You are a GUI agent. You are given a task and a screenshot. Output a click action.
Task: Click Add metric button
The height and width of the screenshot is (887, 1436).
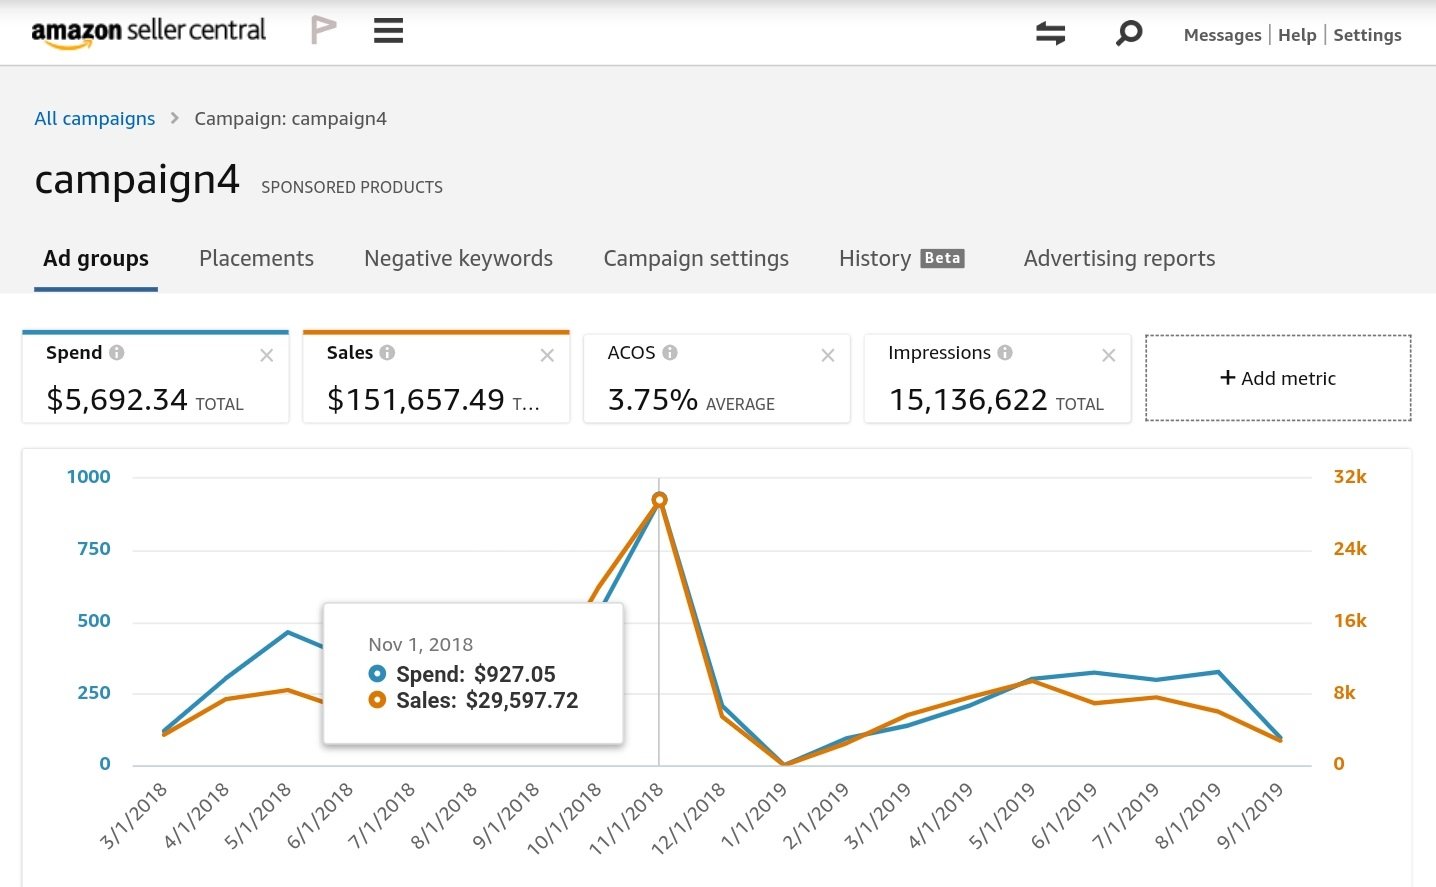tap(1277, 378)
